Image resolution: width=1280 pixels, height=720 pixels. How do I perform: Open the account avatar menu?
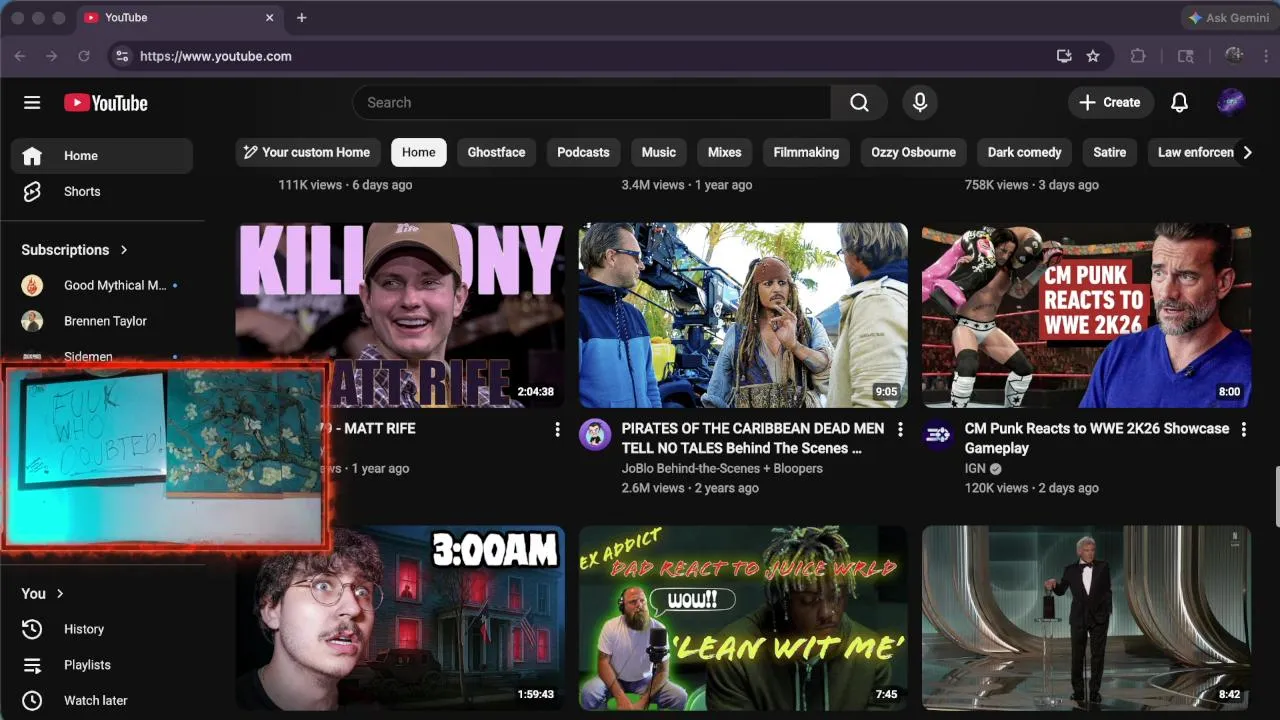coord(1231,102)
